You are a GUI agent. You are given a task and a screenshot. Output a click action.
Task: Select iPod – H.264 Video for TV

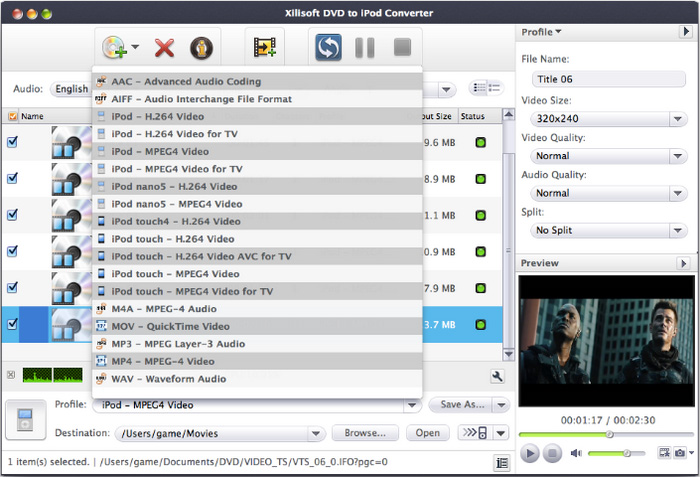point(257,134)
